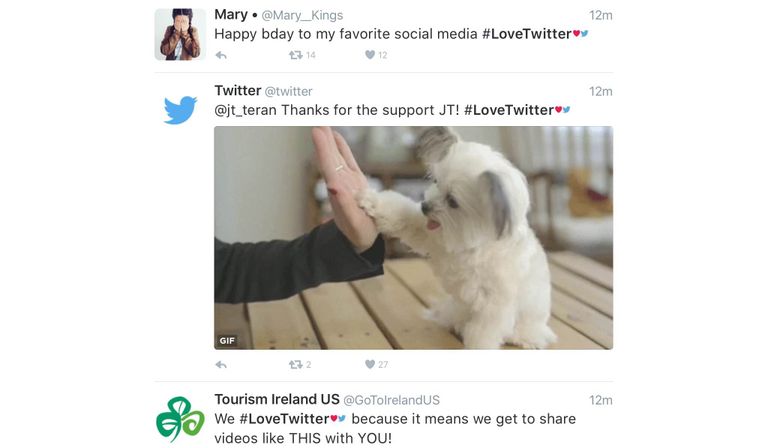This screenshot has width=768, height=448.
Task: Open Mary's profile picture
Action: (180, 34)
